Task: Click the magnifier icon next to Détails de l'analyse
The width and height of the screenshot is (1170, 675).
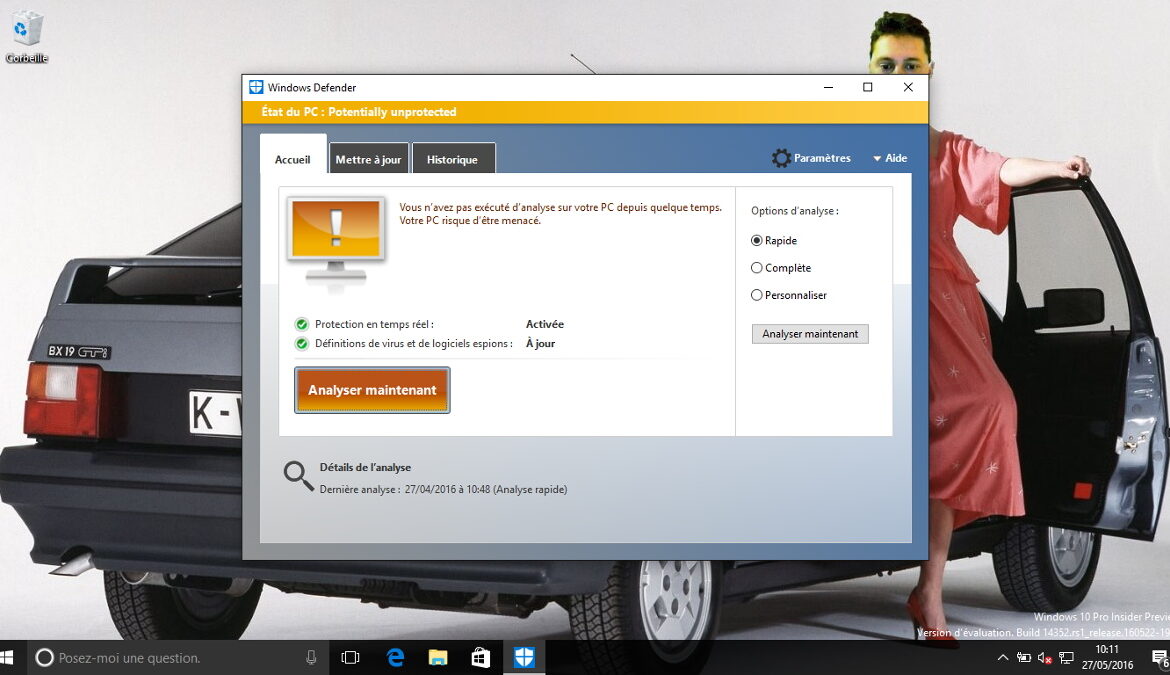Action: (298, 477)
